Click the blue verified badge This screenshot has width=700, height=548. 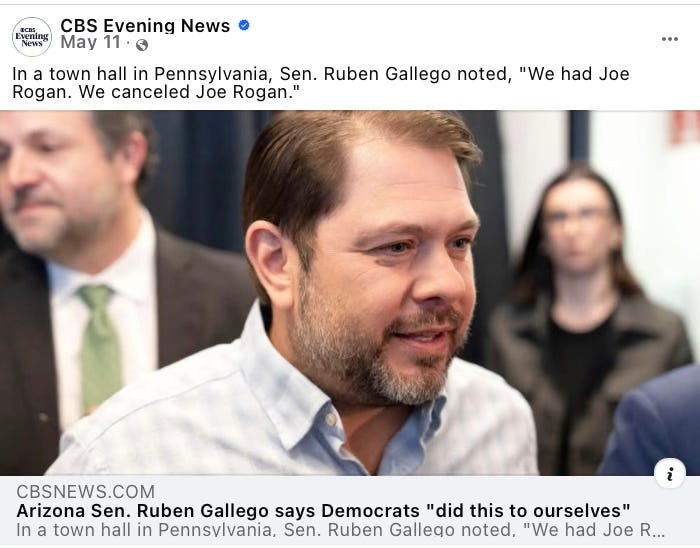tap(244, 25)
